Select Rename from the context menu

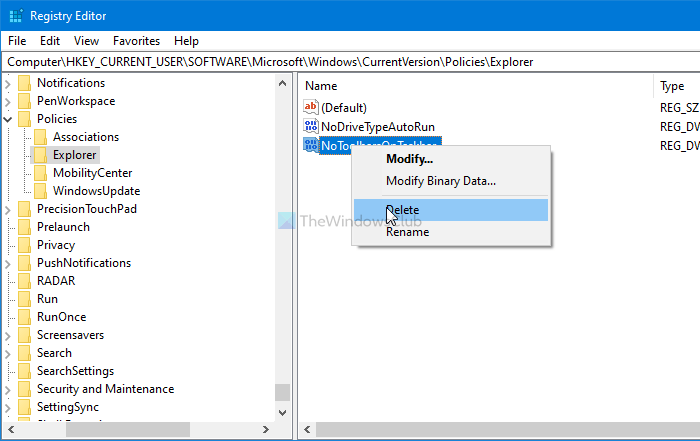pyautogui.click(x=451, y=232)
